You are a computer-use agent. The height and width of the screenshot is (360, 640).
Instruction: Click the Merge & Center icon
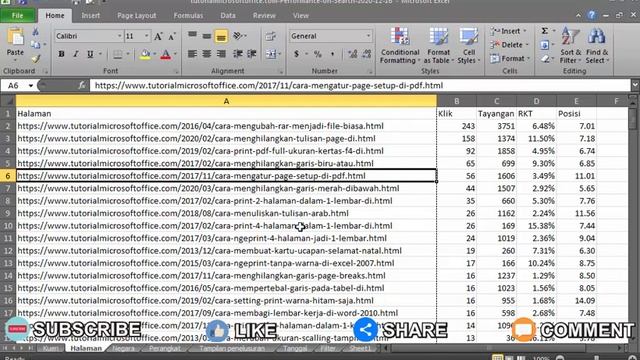click(x=270, y=54)
